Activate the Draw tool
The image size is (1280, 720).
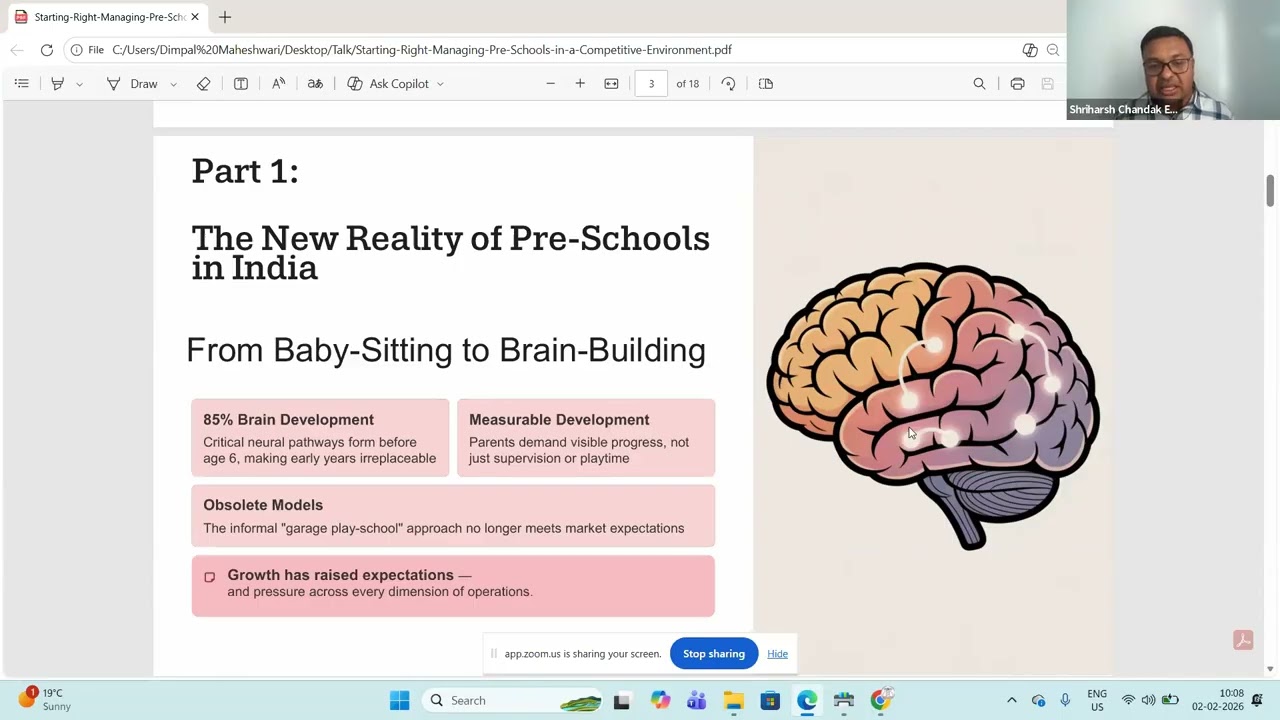tap(133, 84)
